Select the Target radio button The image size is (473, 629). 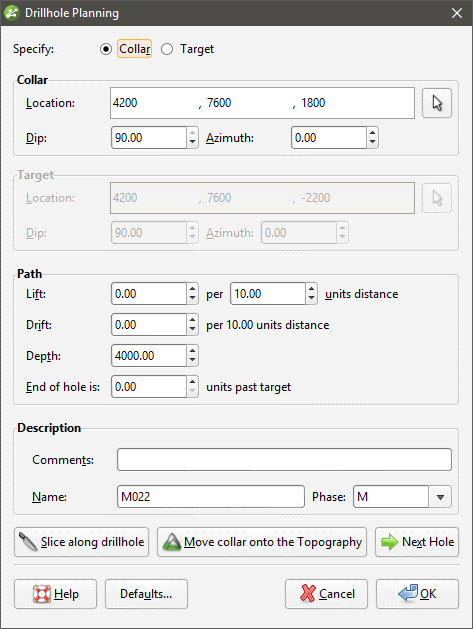click(167, 49)
